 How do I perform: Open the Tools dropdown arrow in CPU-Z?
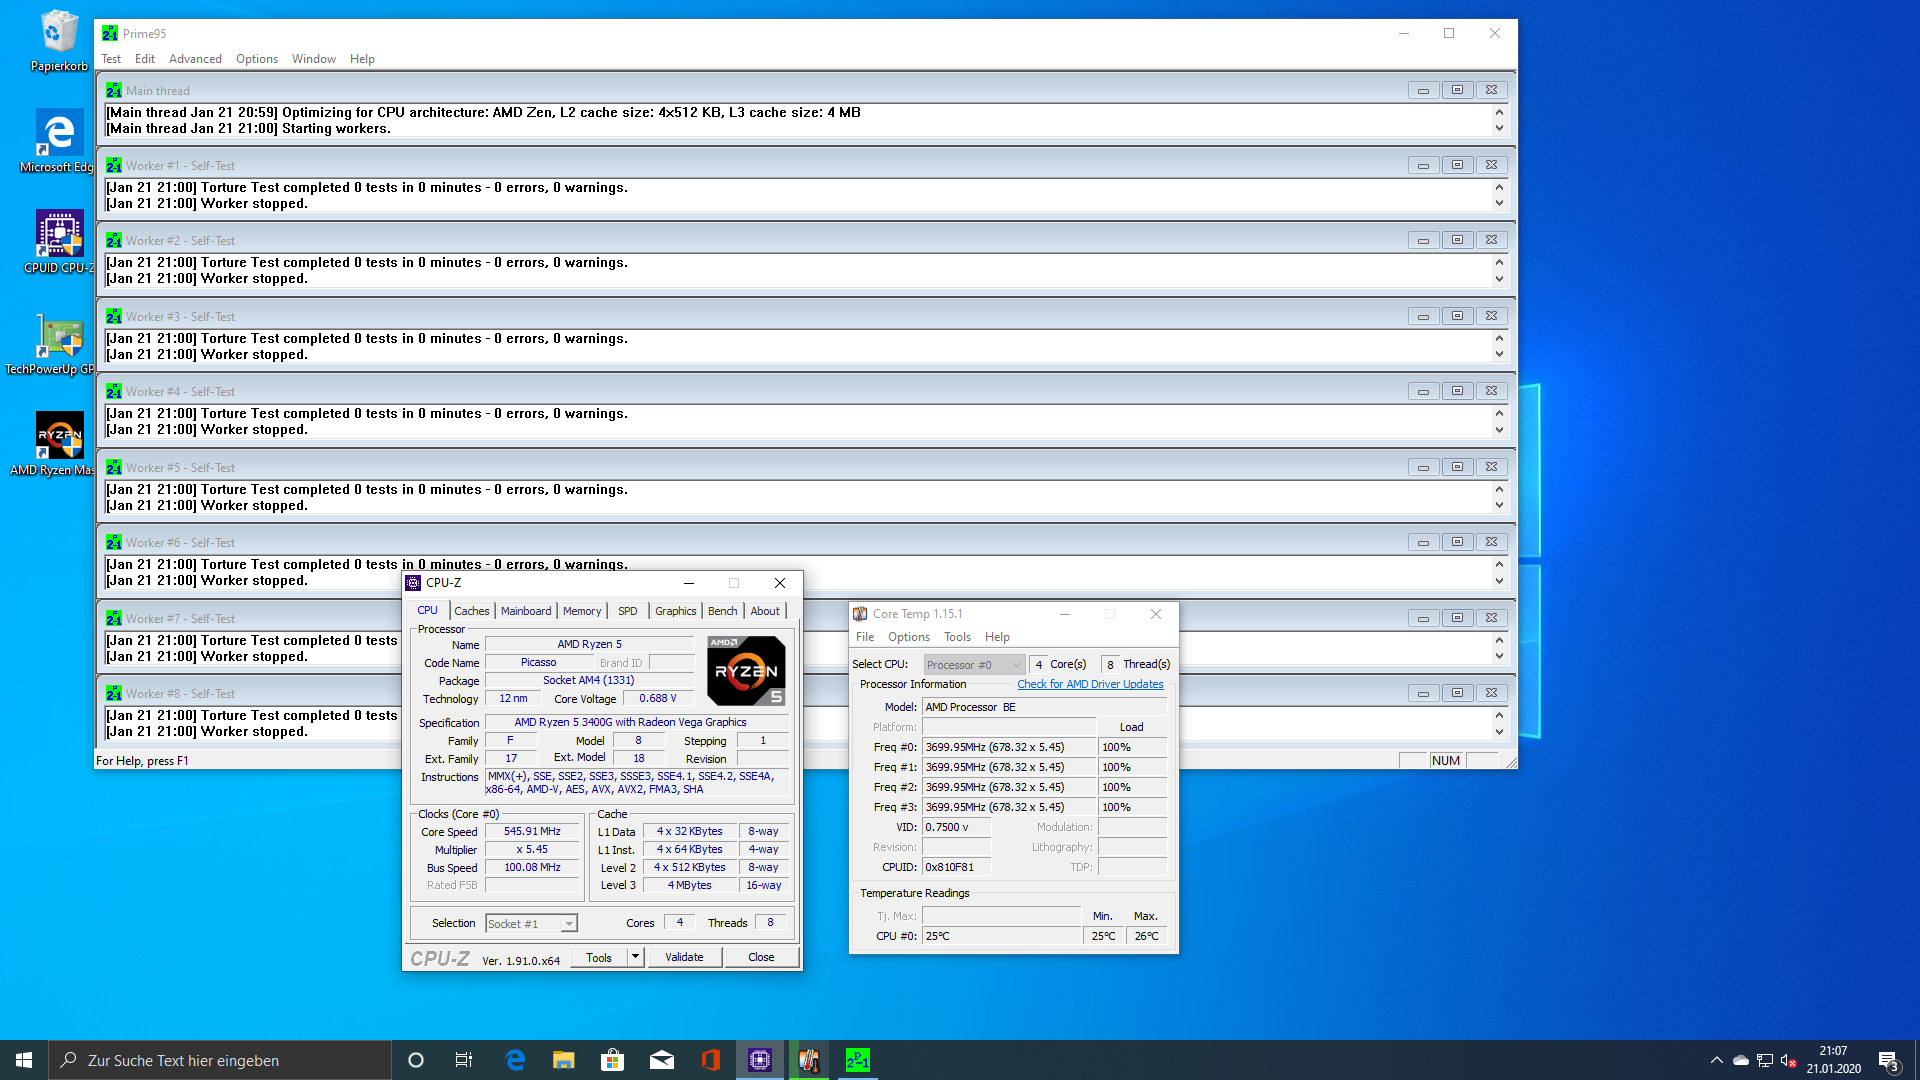click(x=635, y=957)
